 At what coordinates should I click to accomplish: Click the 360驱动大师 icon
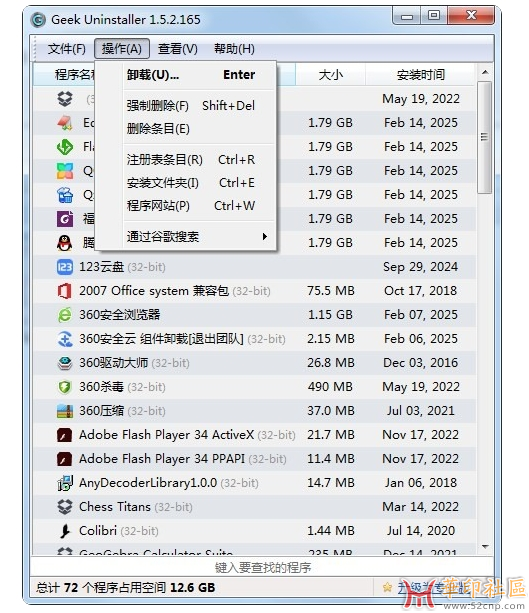[x=65, y=363]
